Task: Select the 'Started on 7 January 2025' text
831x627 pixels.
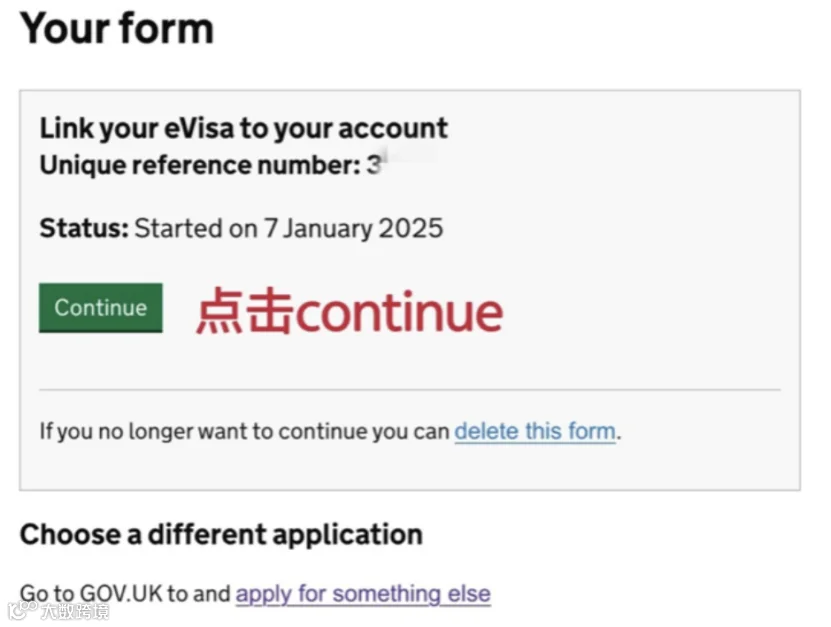Action: click(x=289, y=229)
